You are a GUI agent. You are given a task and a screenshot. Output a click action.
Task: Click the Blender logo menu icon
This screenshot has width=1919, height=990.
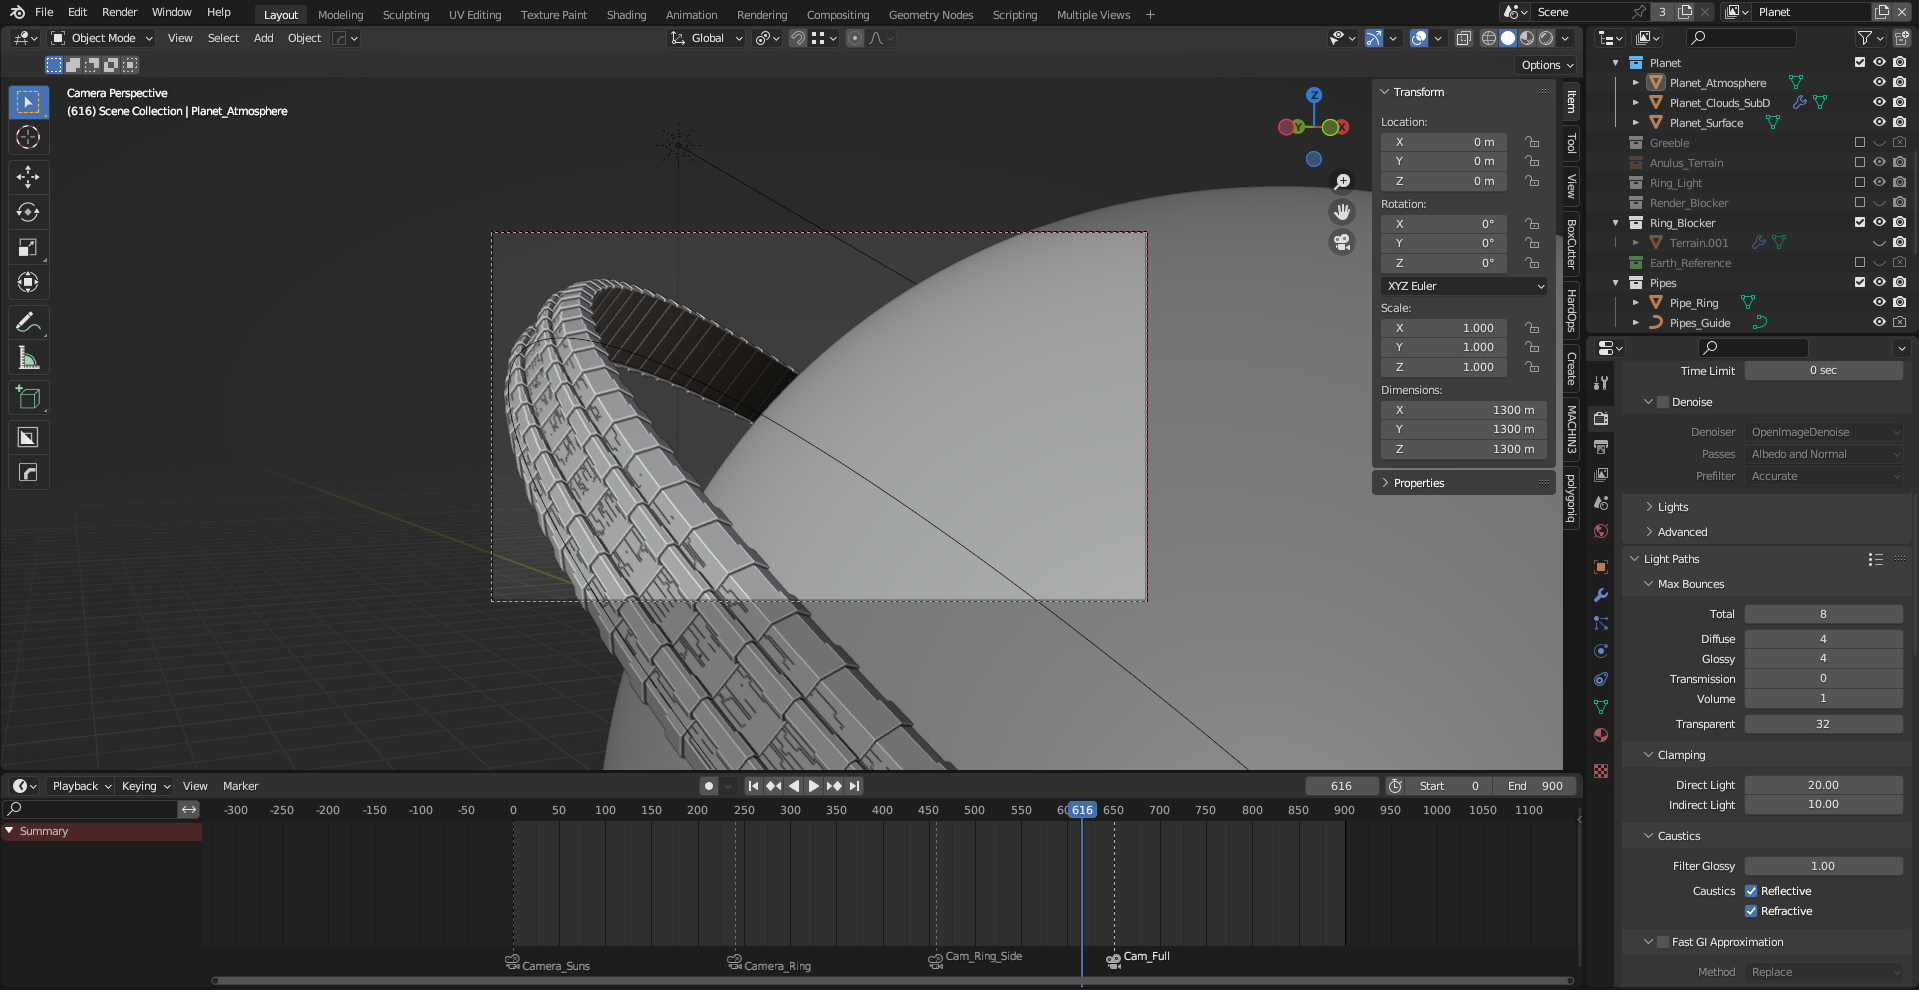coord(17,12)
